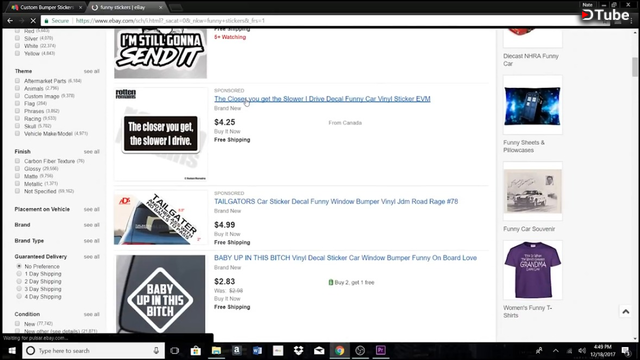This screenshot has width=640, height=360.
Task: Open Funny Sheets & Pillowcases link
Action: coord(524,146)
